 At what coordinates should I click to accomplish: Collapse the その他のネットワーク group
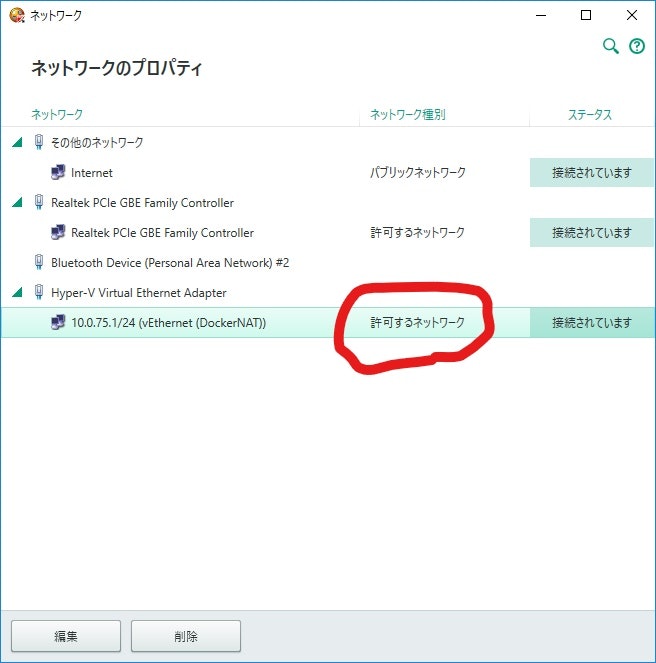[x=17, y=142]
